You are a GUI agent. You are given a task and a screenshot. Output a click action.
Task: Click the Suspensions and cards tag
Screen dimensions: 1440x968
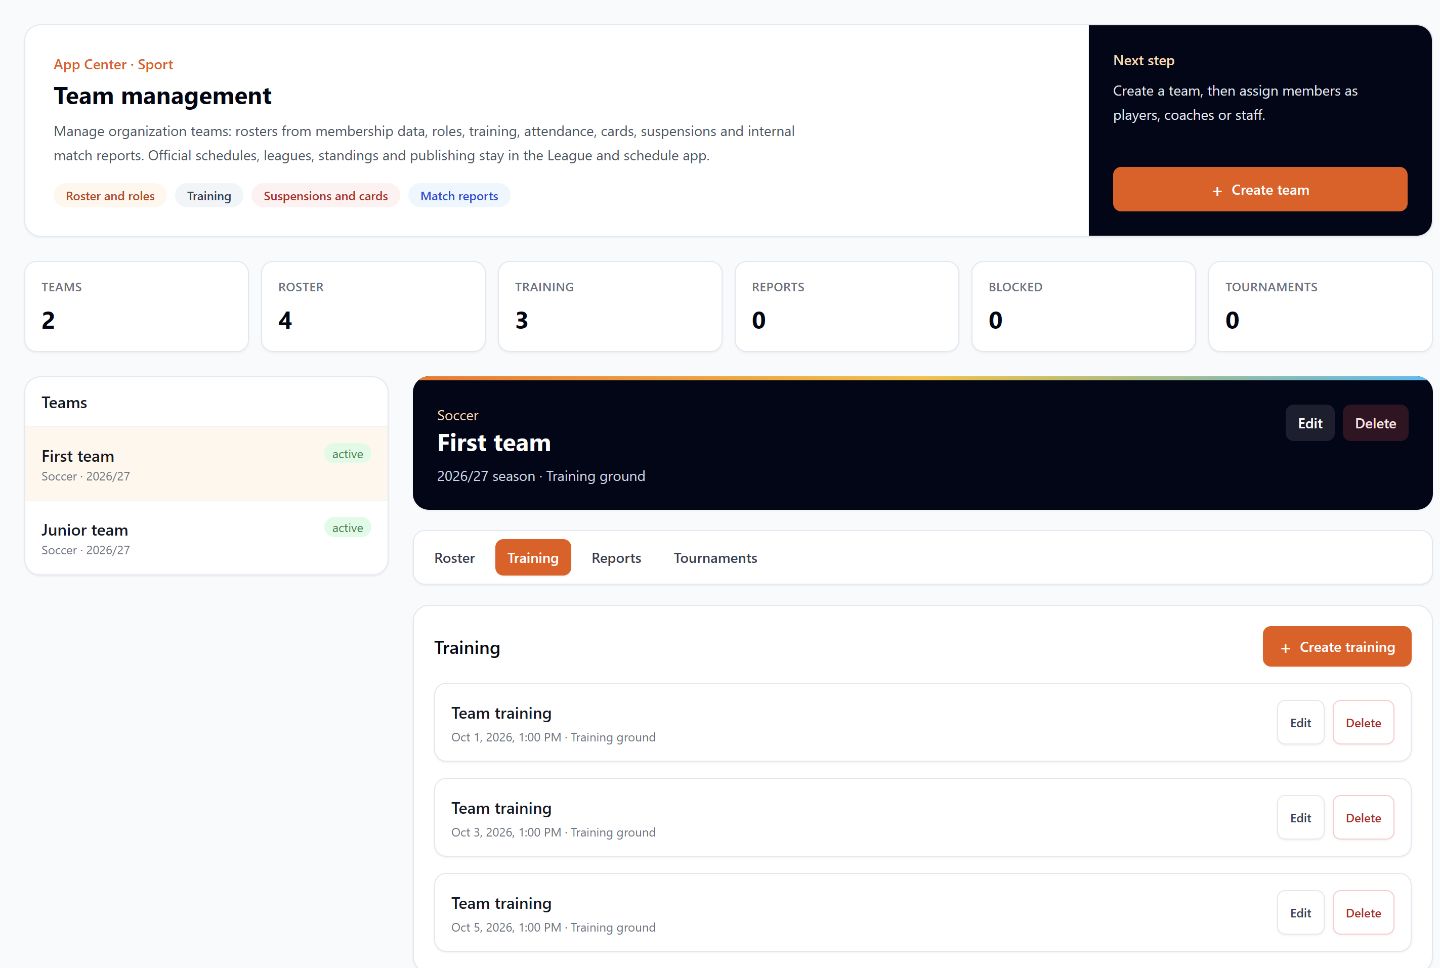click(x=326, y=196)
